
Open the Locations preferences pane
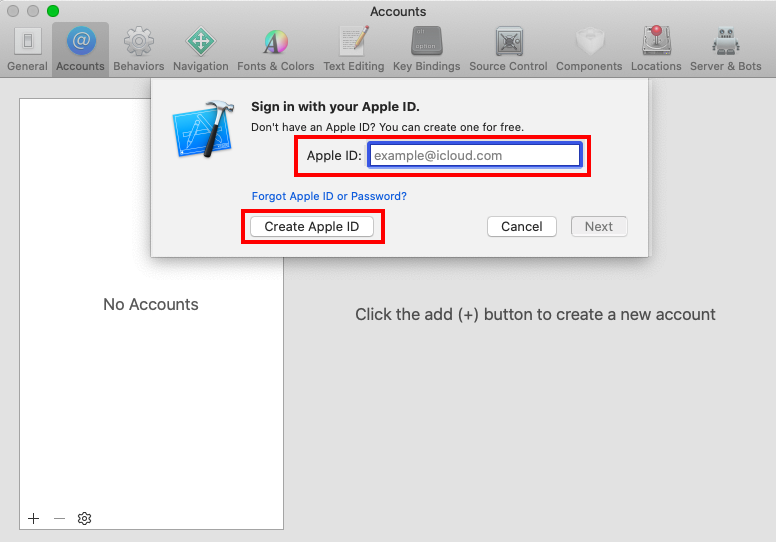656,49
